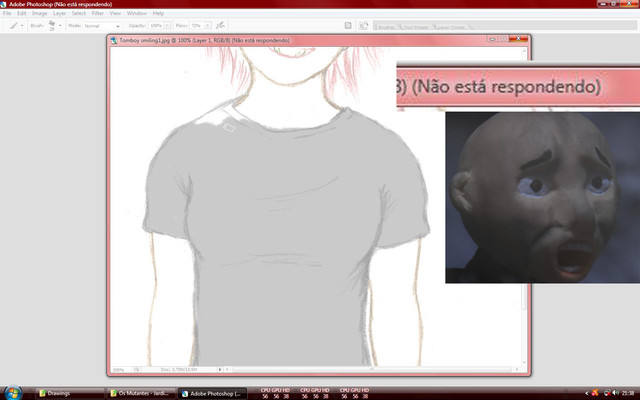Click the status bar icon beside the zoom field
640x400 pixels.
137,370
